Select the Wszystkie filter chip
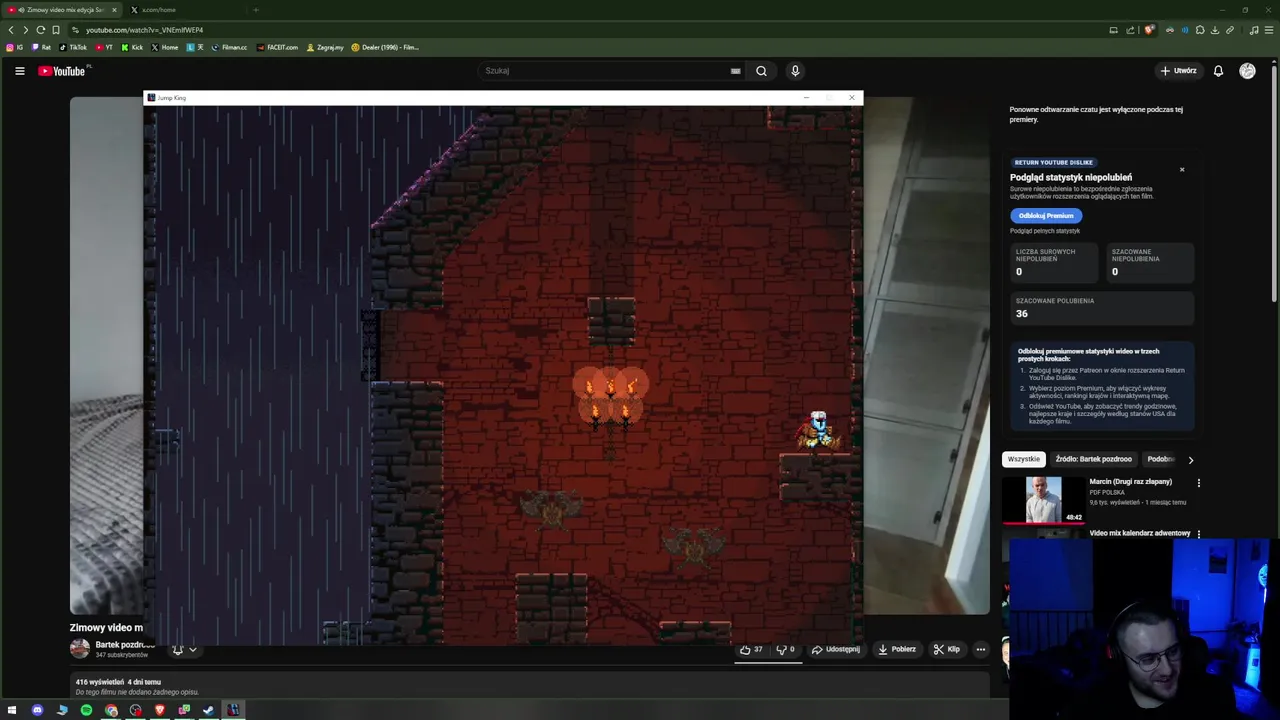The width and height of the screenshot is (1280, 720). tap(1024, 459)
